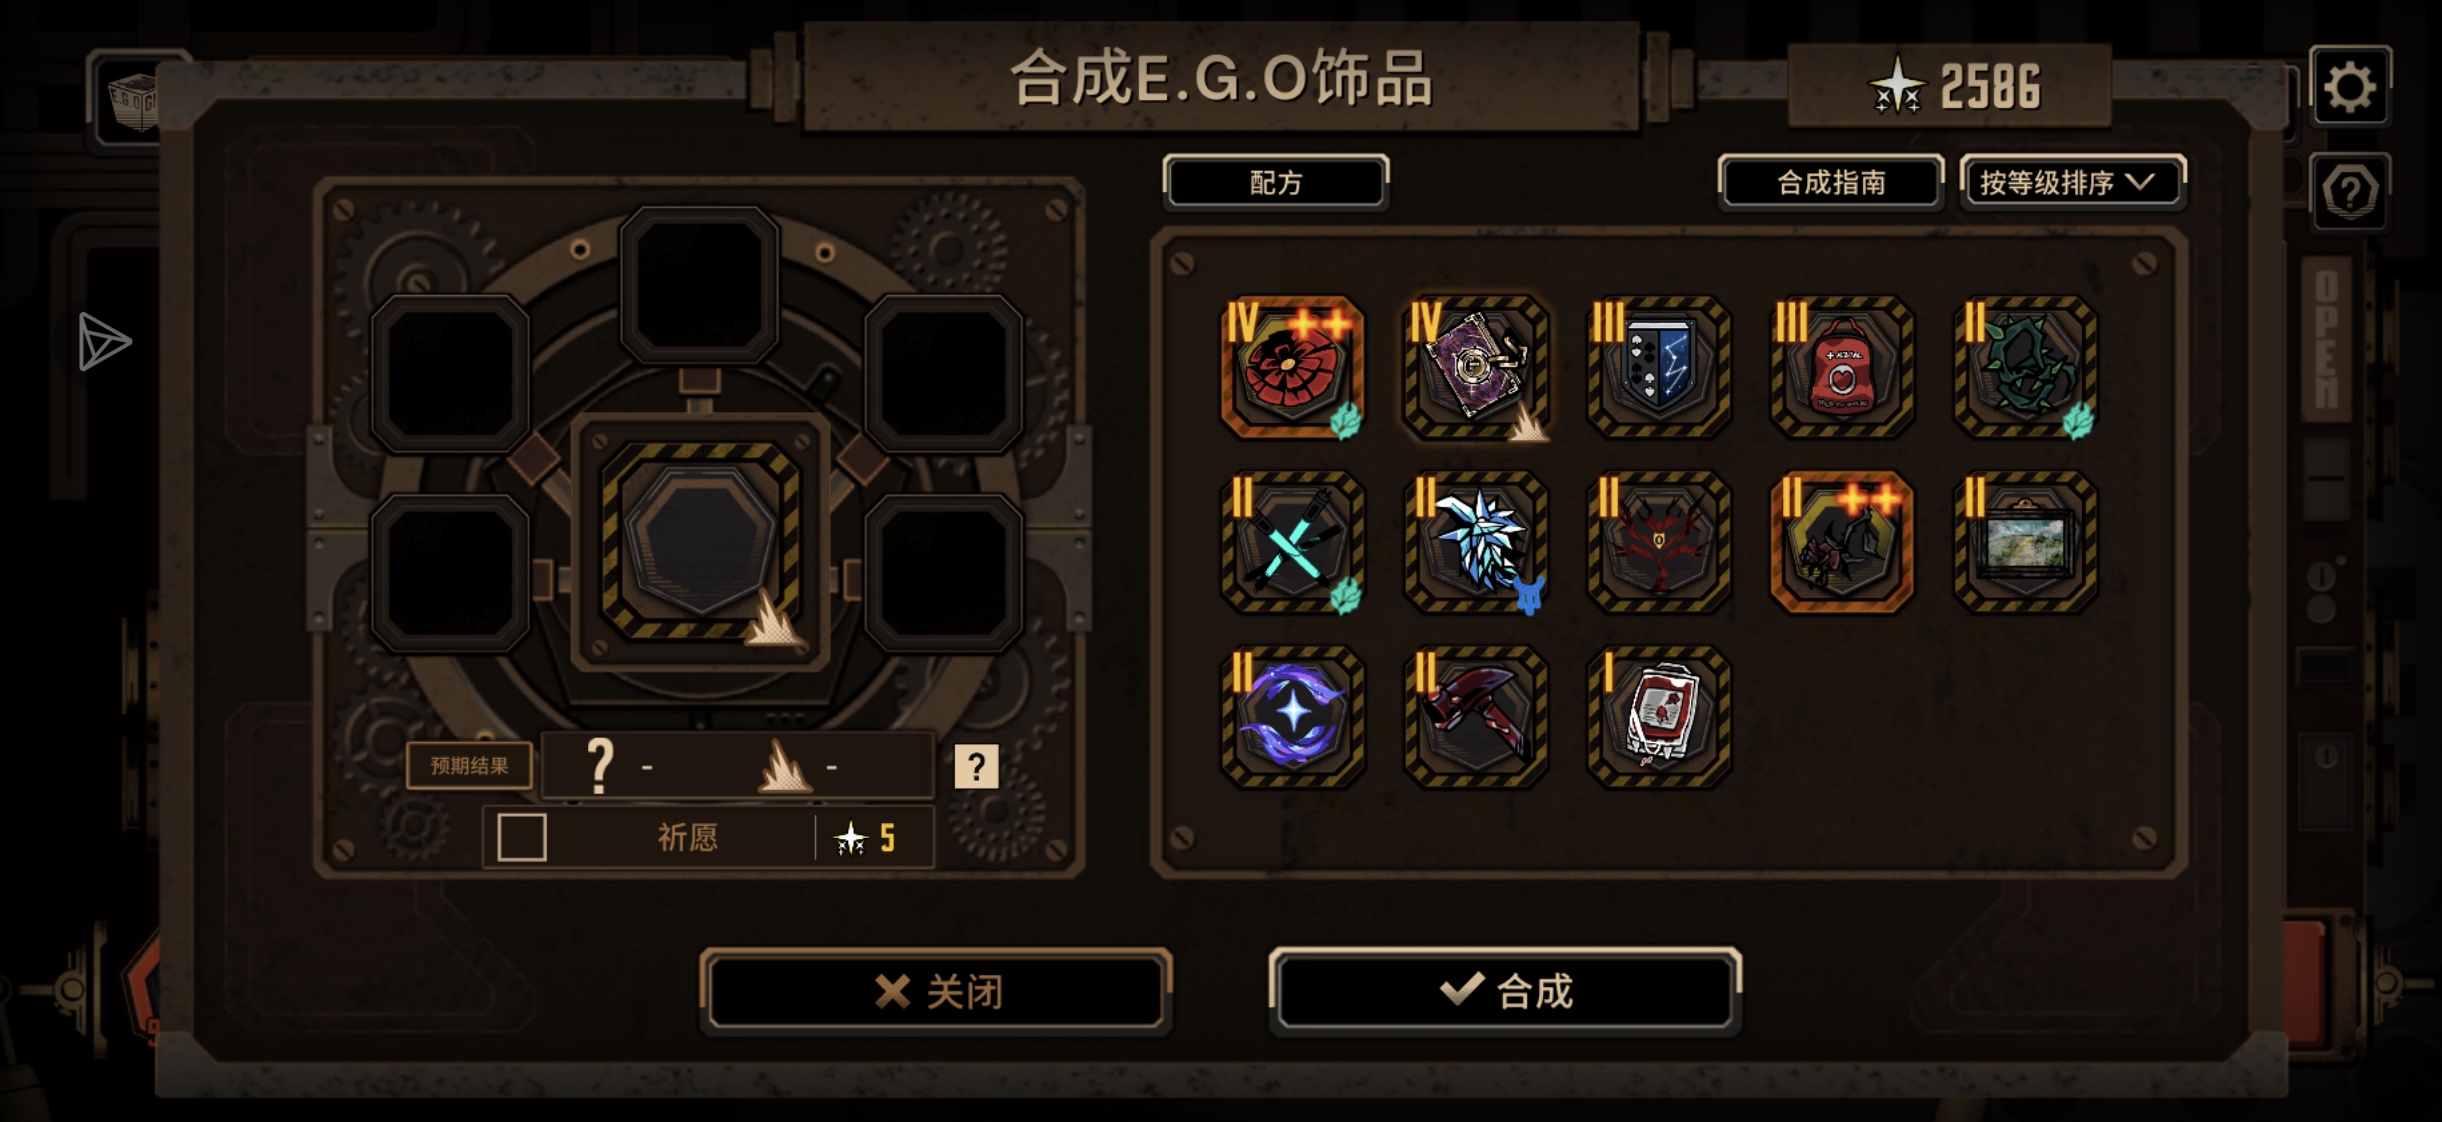Enable the 祈愿 checkbox

click(x=522, y=837)
